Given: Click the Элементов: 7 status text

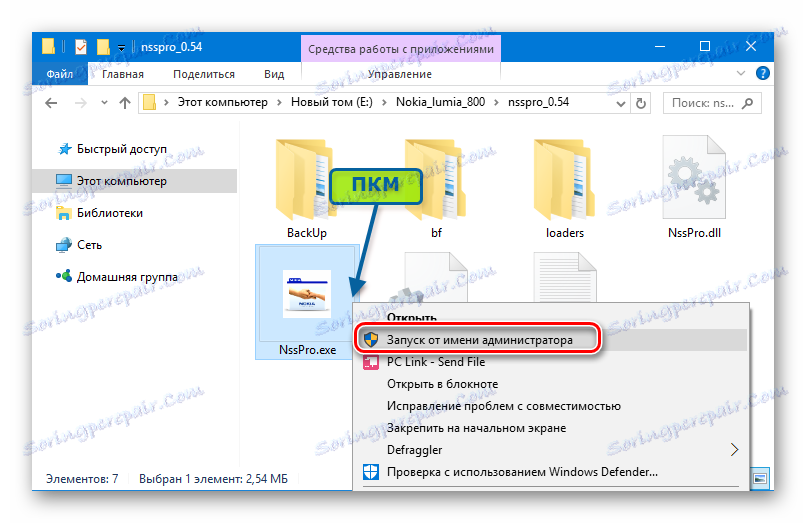Looking at the screenshot, I should tap(82, 479).
